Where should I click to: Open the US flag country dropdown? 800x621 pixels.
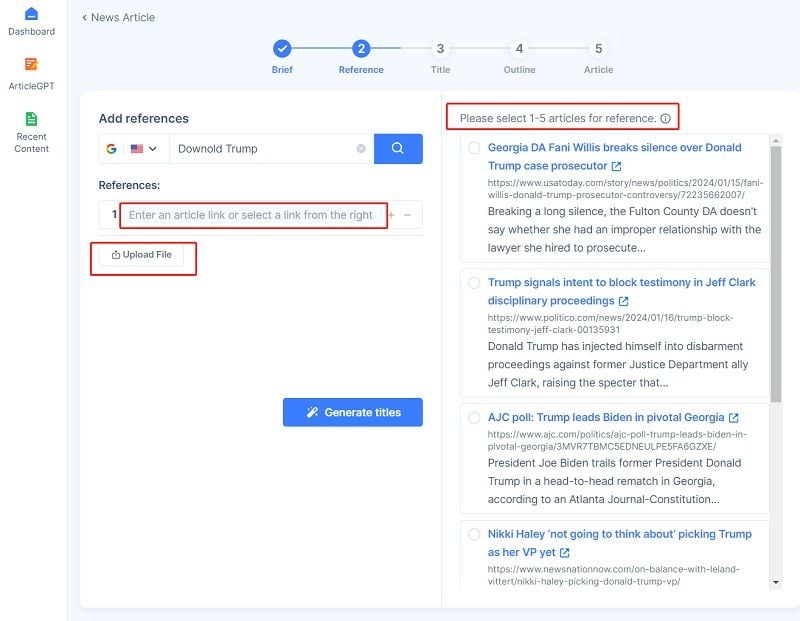143,148
